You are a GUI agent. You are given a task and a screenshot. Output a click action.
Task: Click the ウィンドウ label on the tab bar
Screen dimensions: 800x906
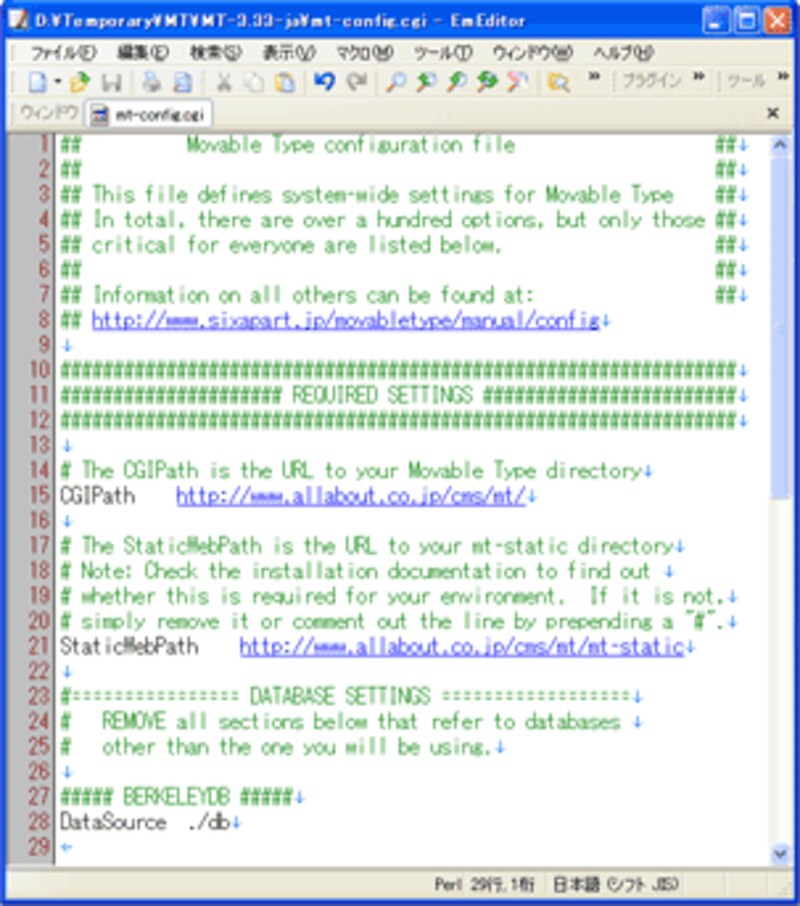(49, 113)
